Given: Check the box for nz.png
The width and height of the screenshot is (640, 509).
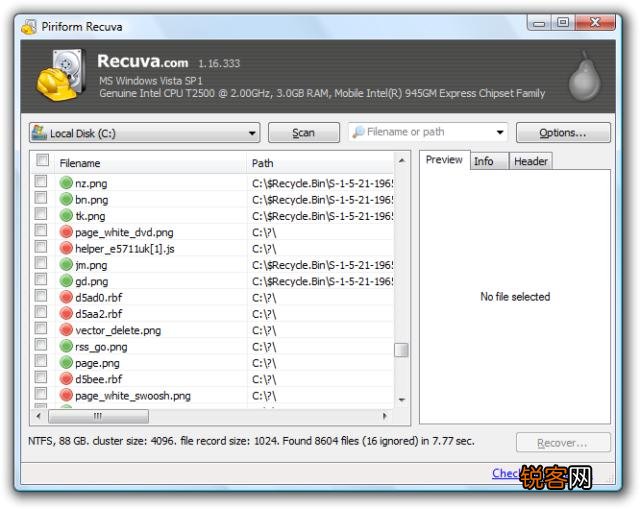Looking at the screenshot, I should (41, 181).
